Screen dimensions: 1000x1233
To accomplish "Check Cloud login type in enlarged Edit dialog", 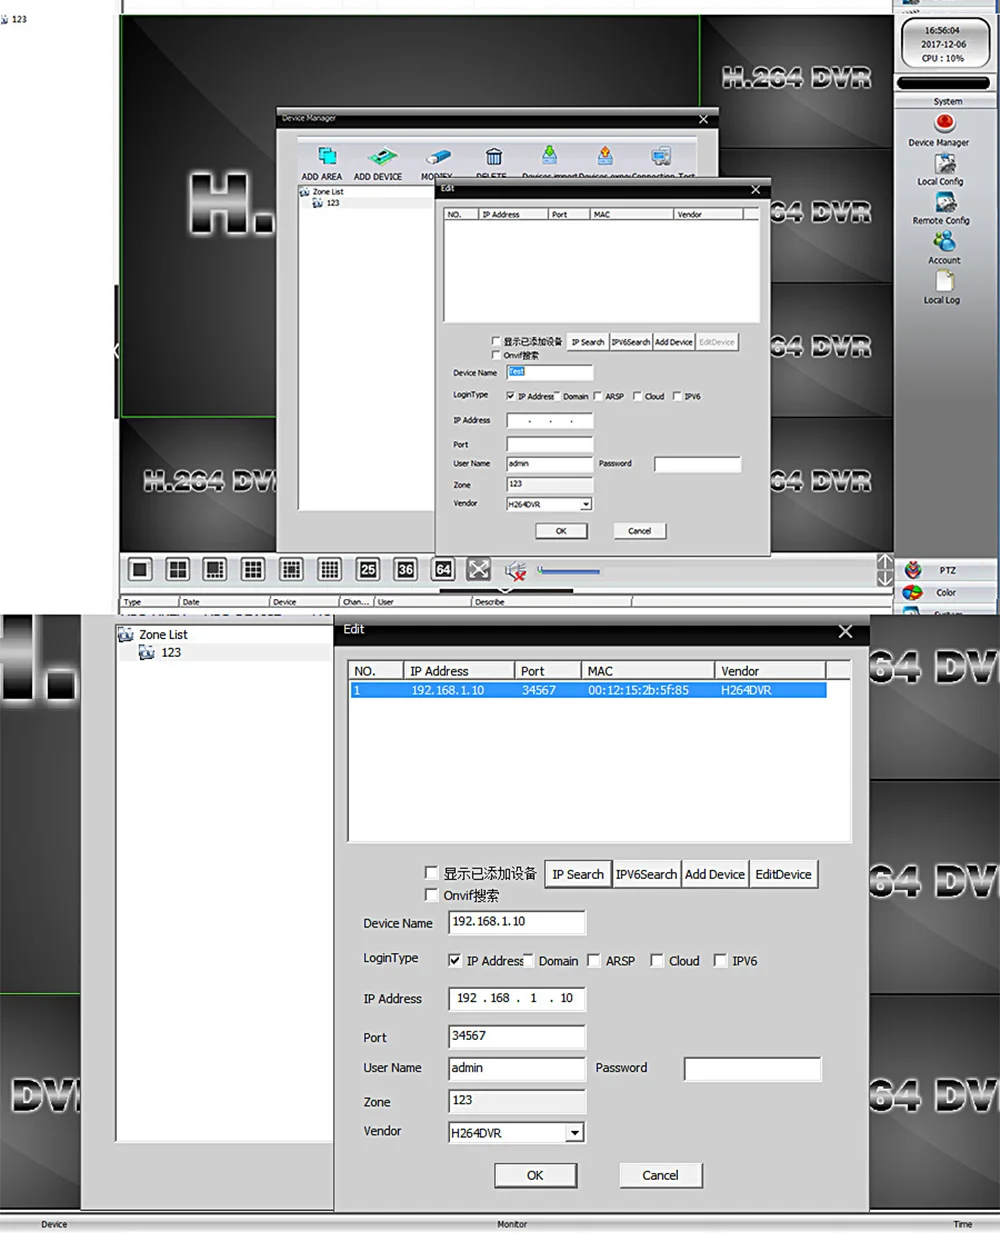I will click(x=657, y=960).
